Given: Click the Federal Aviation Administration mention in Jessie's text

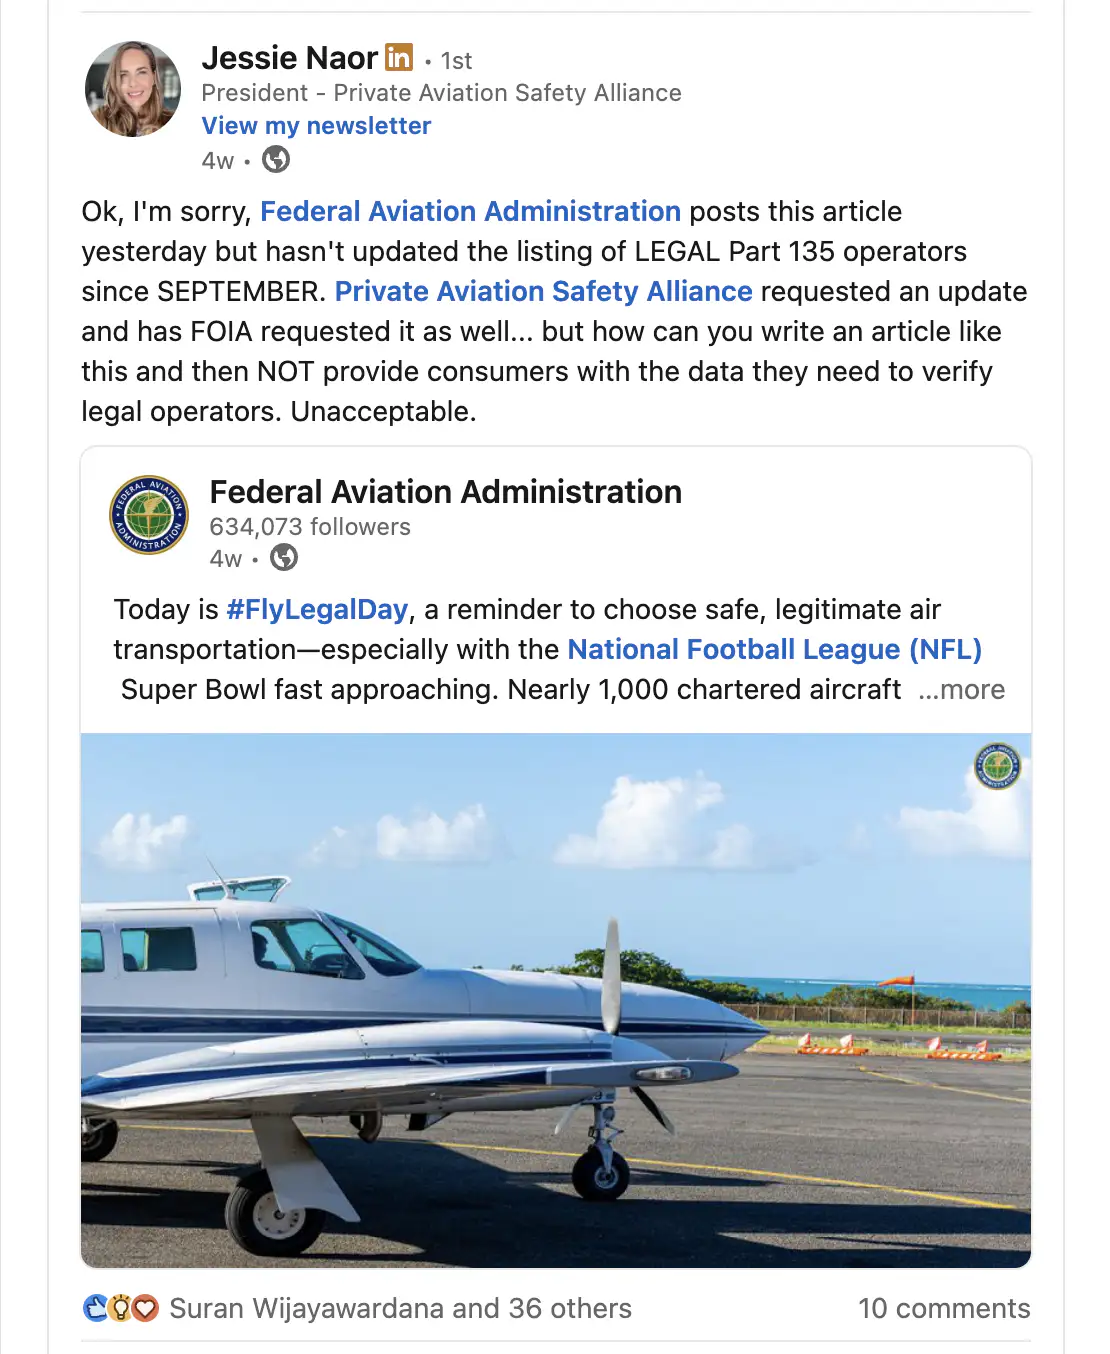Looking at the screenshot, I should pyautogui.click(x=470, y=211).
